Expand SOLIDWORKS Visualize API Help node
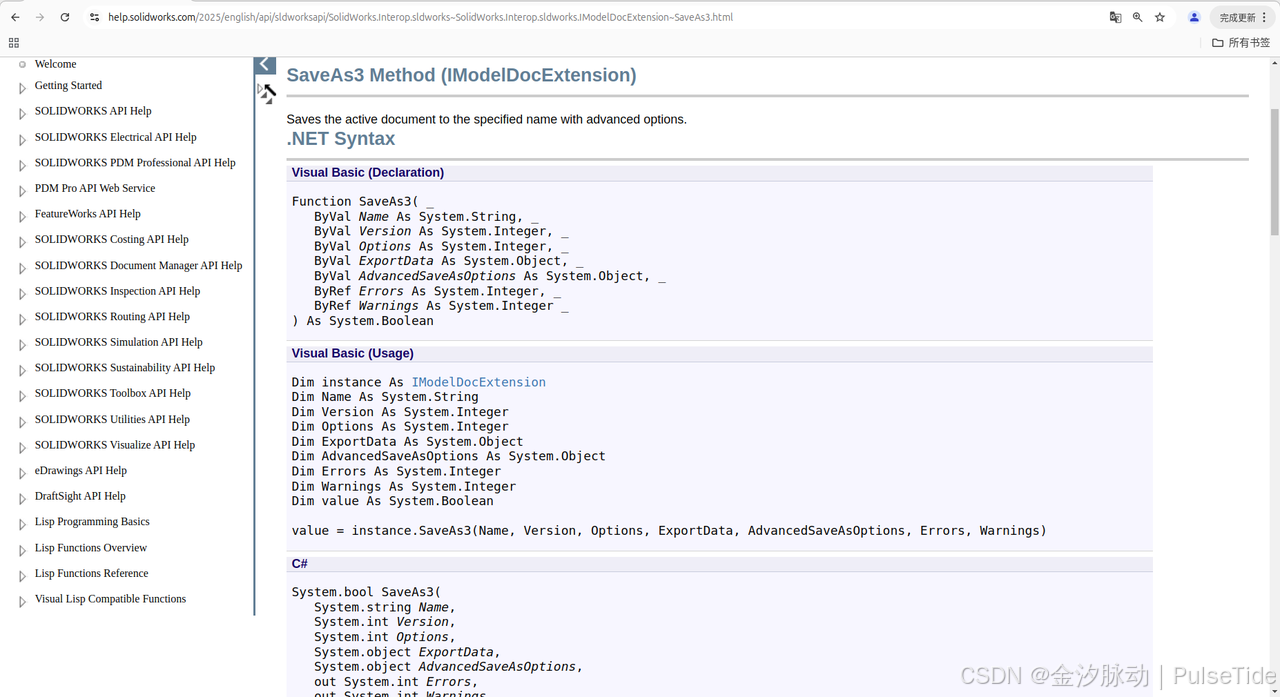 [22, 448]
